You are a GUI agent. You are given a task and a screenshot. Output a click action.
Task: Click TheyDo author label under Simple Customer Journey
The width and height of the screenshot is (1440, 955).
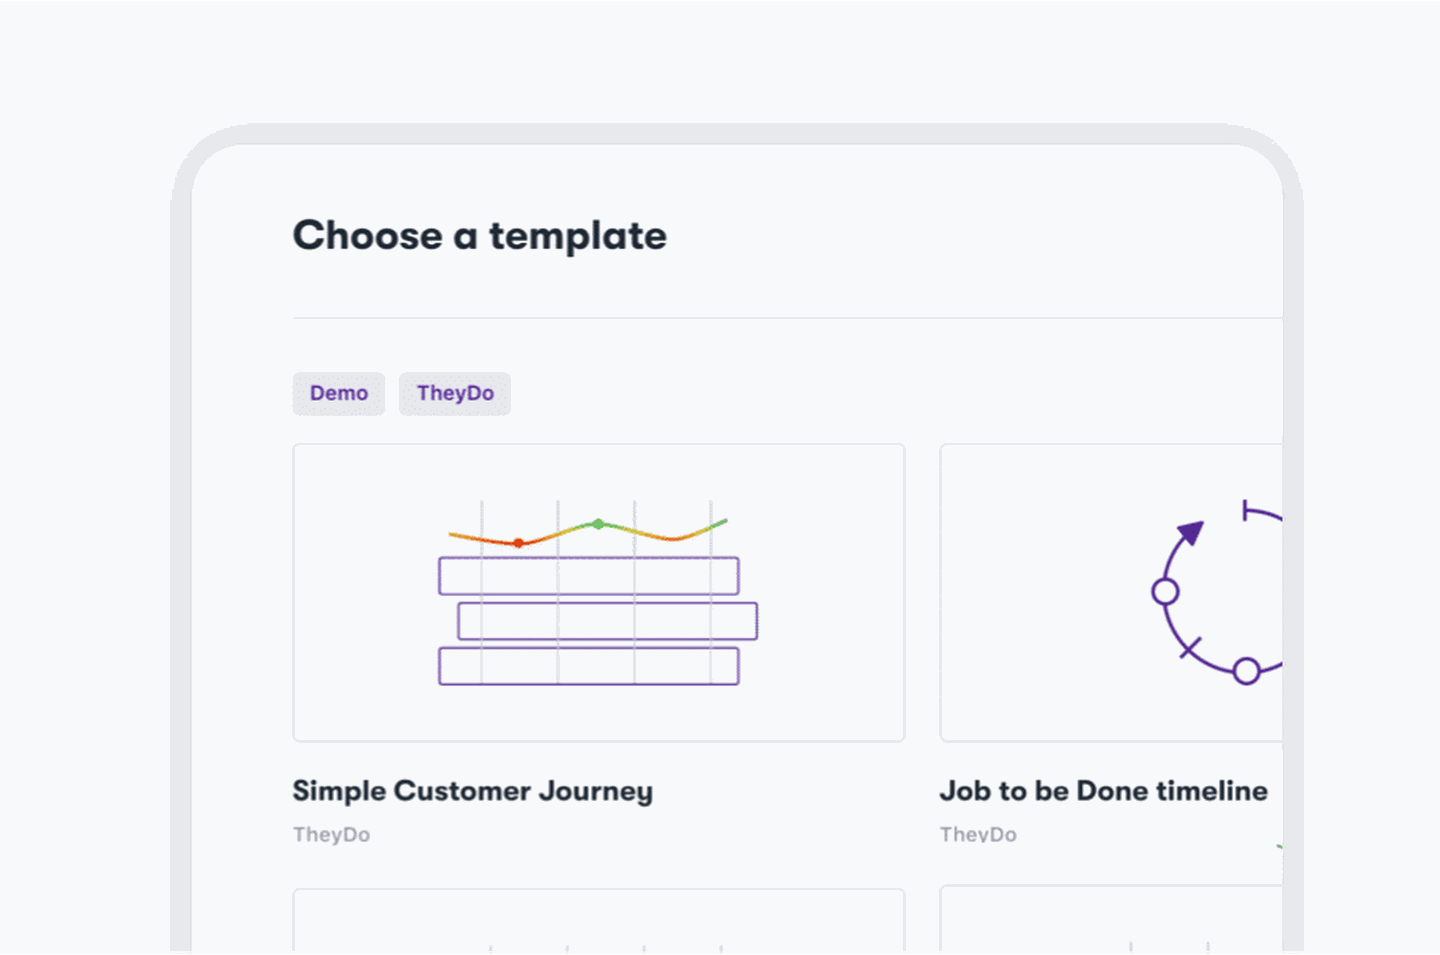tap(331, 834)
